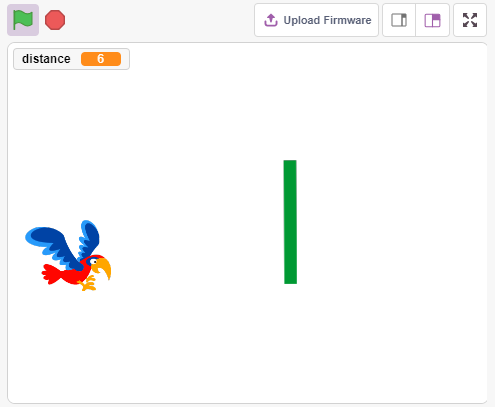495x407 pixels.
Task: Click the orange distance value 6
Action: point(101,59)
